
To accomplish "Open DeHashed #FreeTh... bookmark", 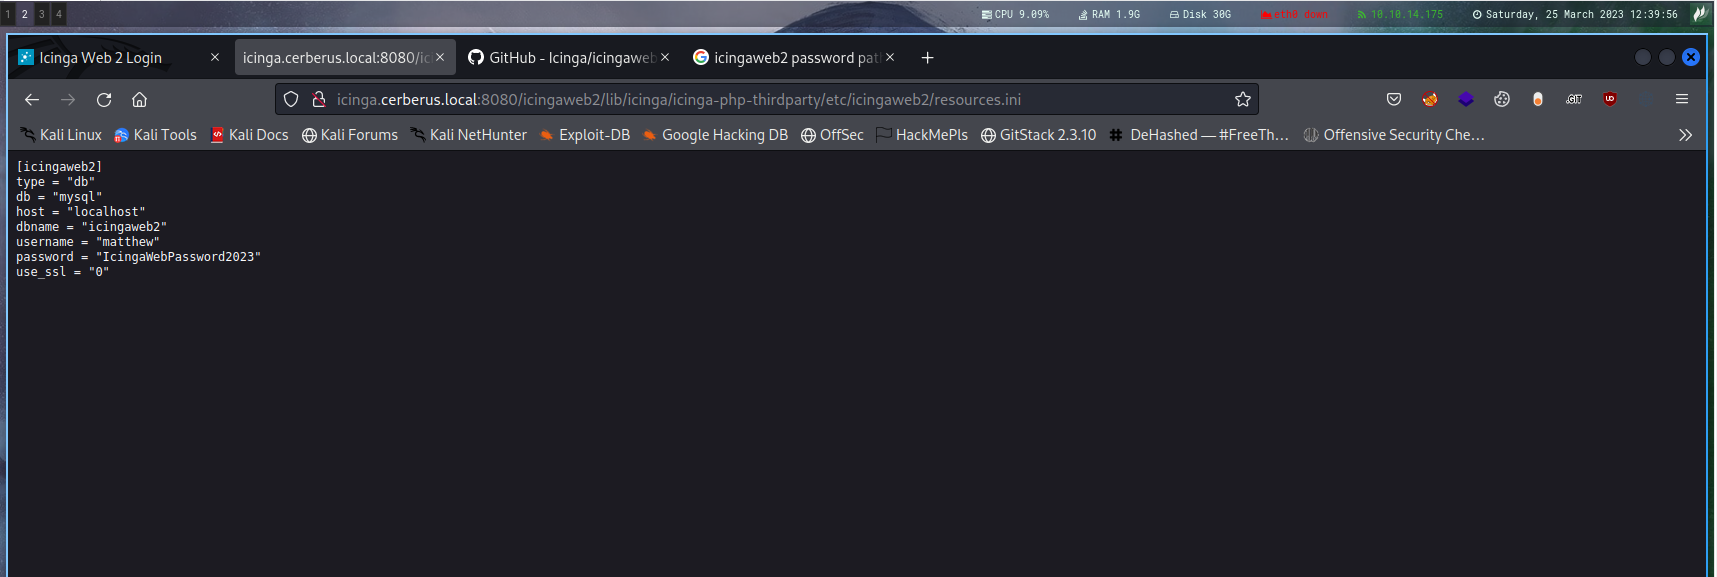I will tap(1199, 135).
